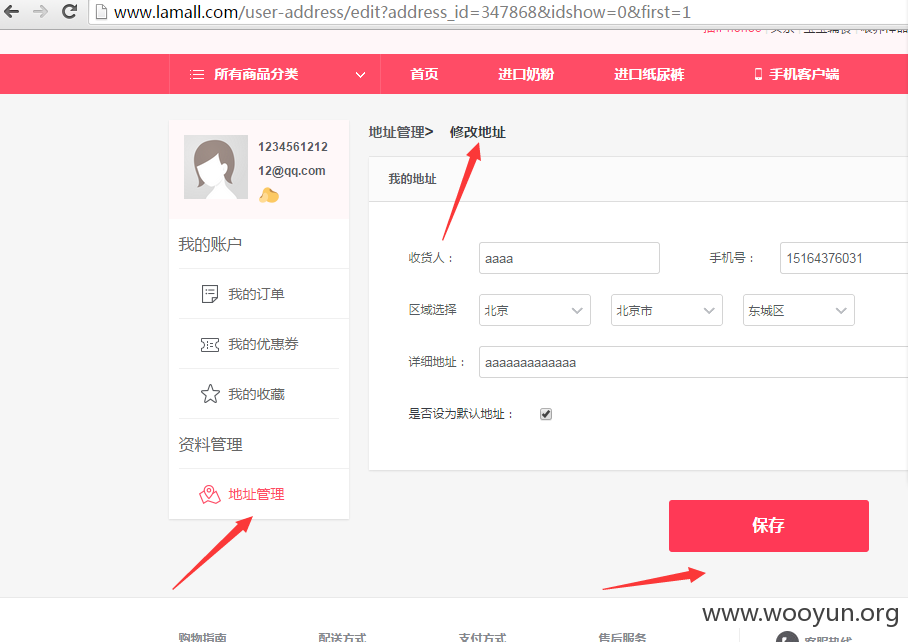Click the 我的收藏 star icon
Viewport: 908px width, 642px height.
[x=210, y=394]
